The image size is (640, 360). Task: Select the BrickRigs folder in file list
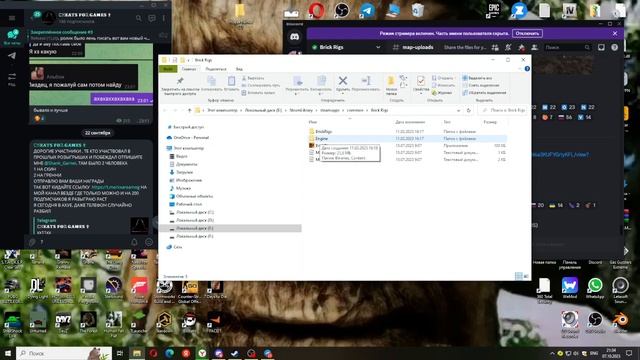(324, 131)
